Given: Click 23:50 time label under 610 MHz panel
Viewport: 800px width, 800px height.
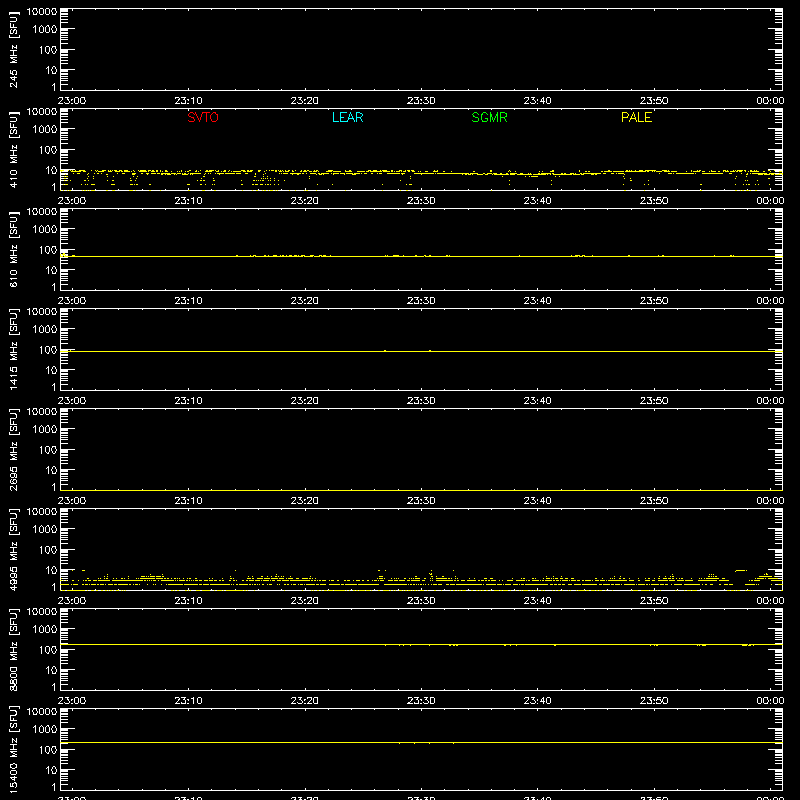Looking at the screenshot, I should pos(654,301).
